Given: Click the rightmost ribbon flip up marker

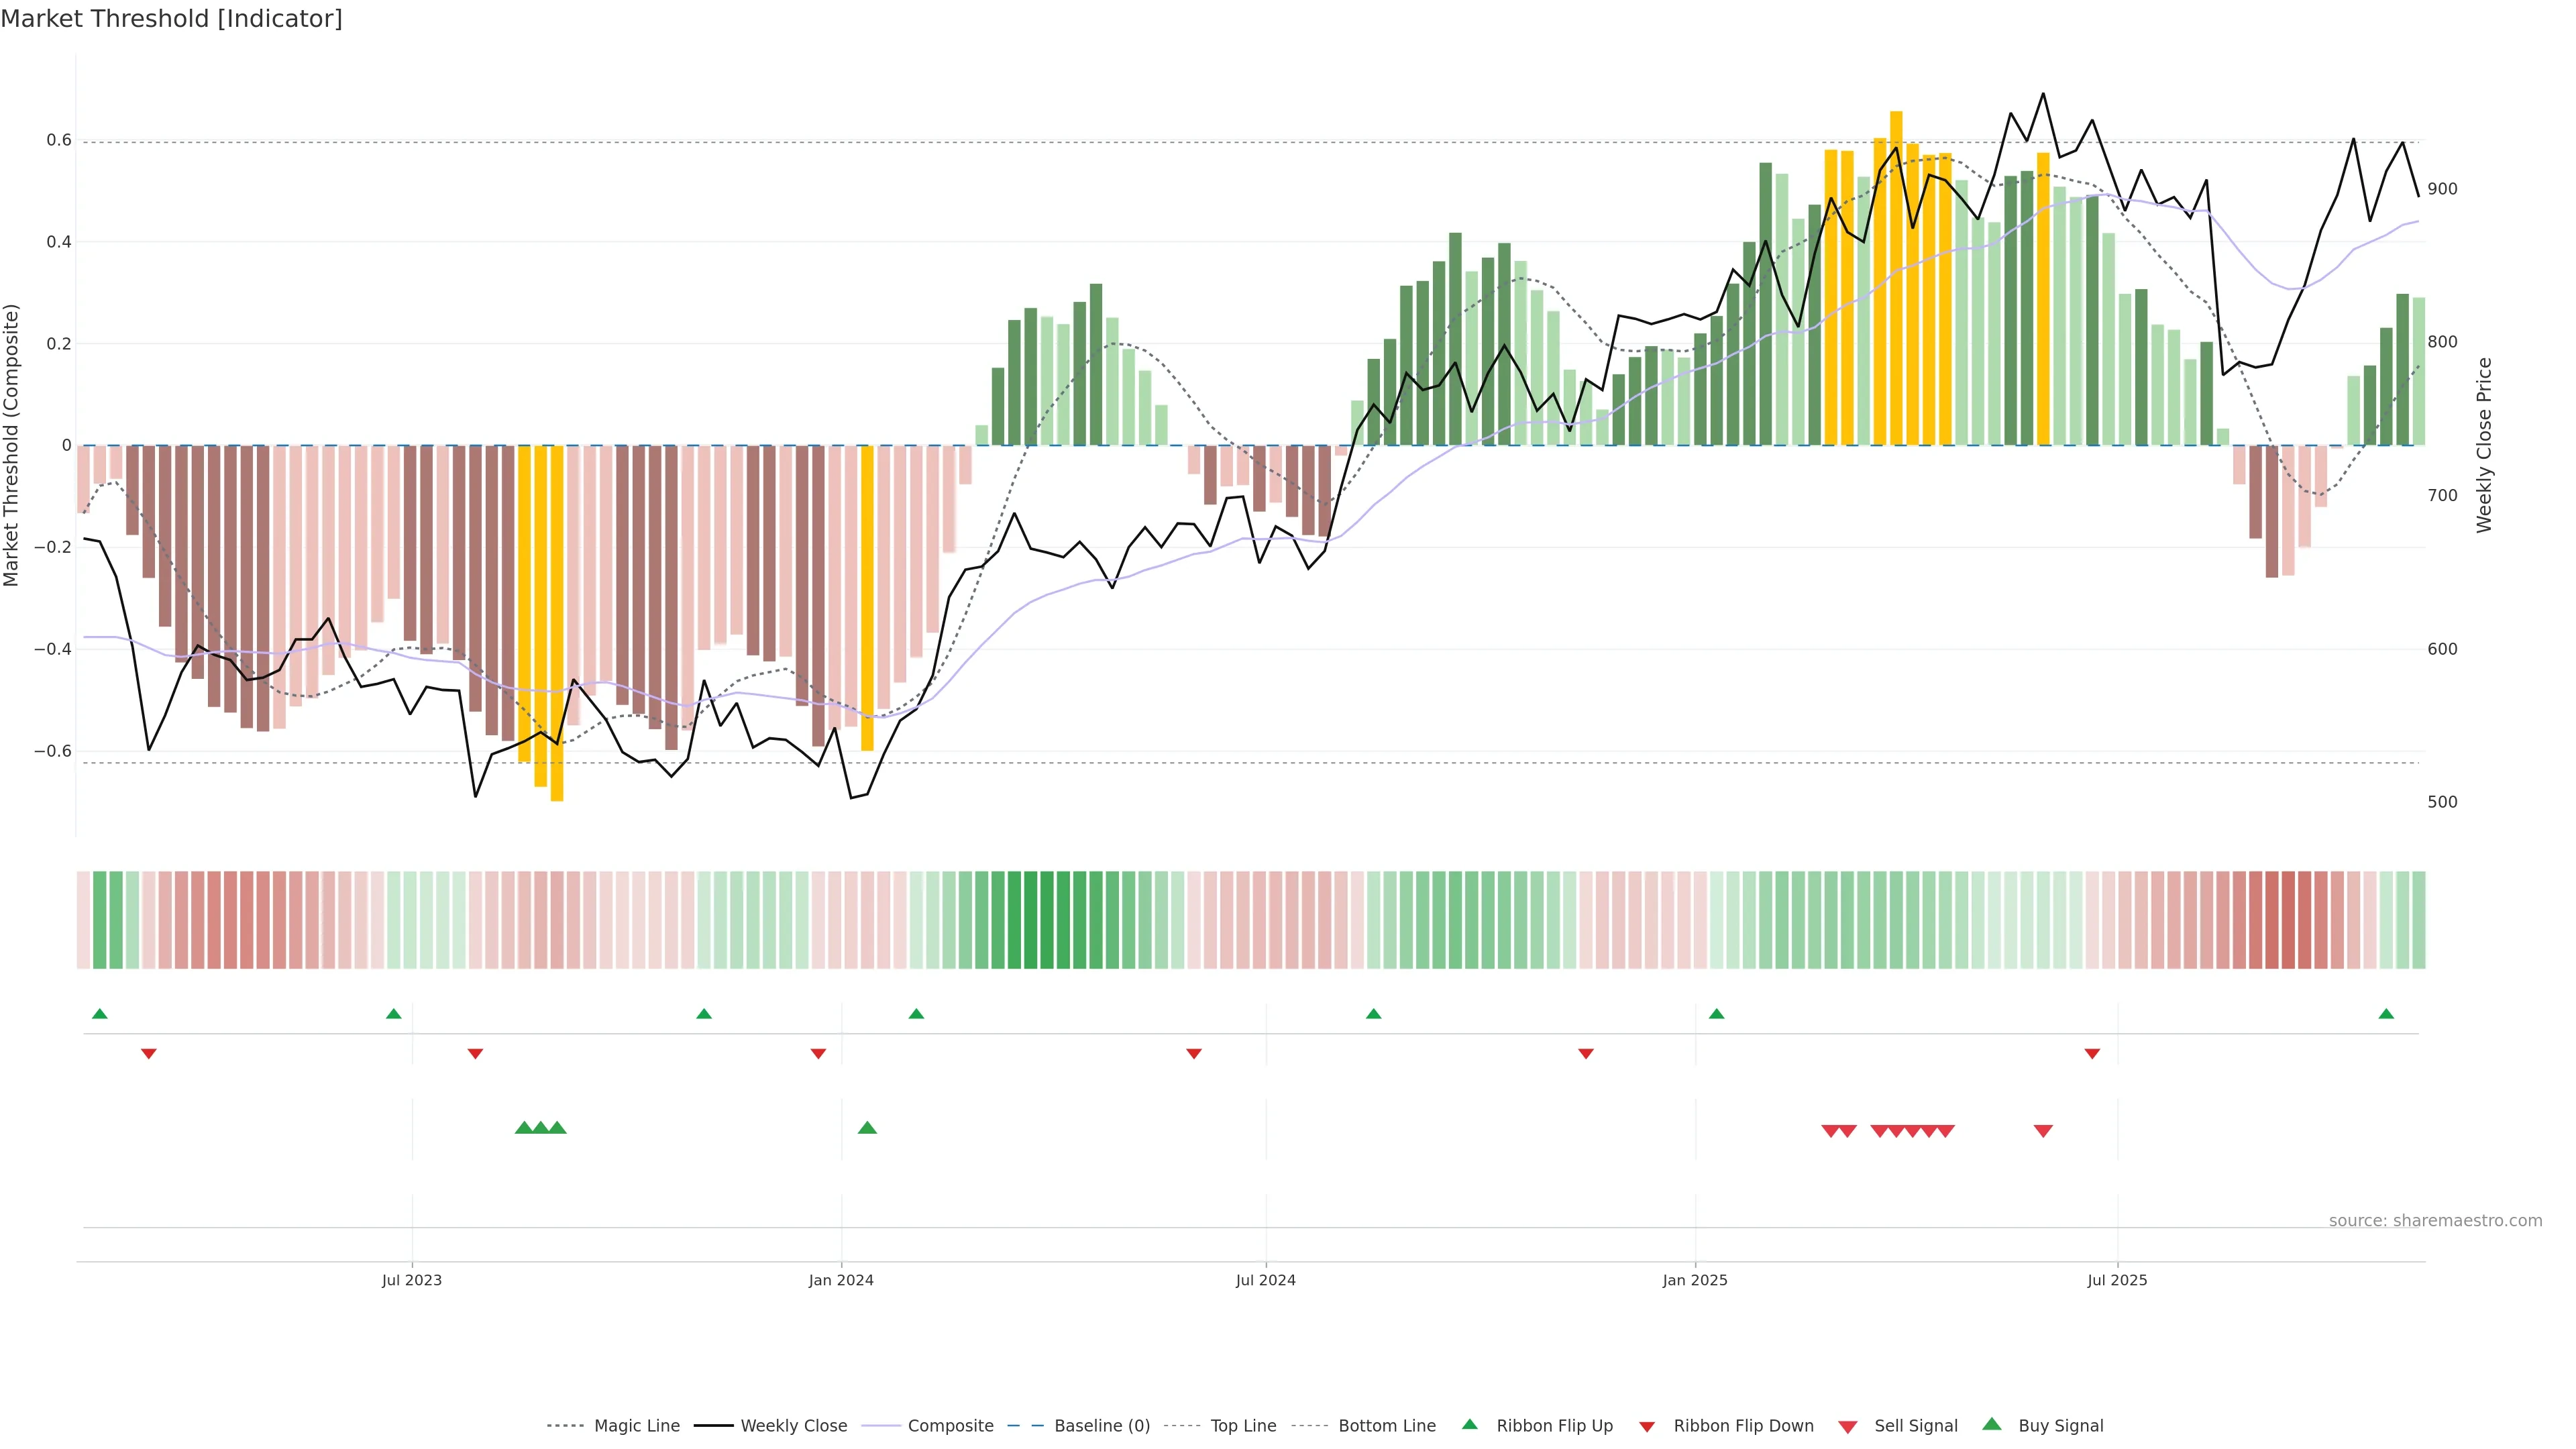Looking at the screenshot, I should tap(2386, 1014).
